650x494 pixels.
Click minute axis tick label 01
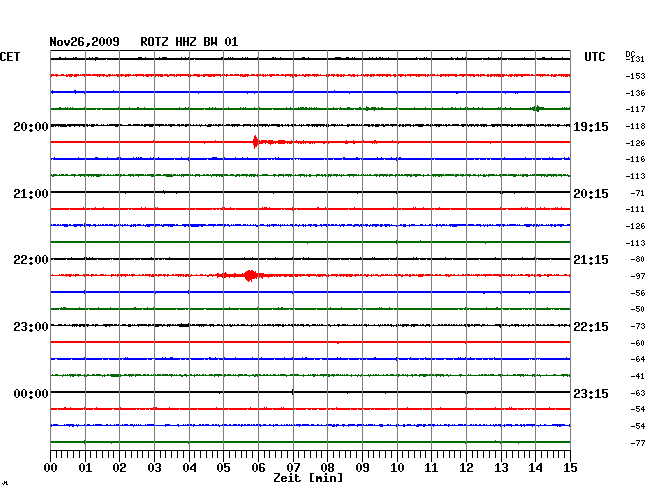coord(85,468)
